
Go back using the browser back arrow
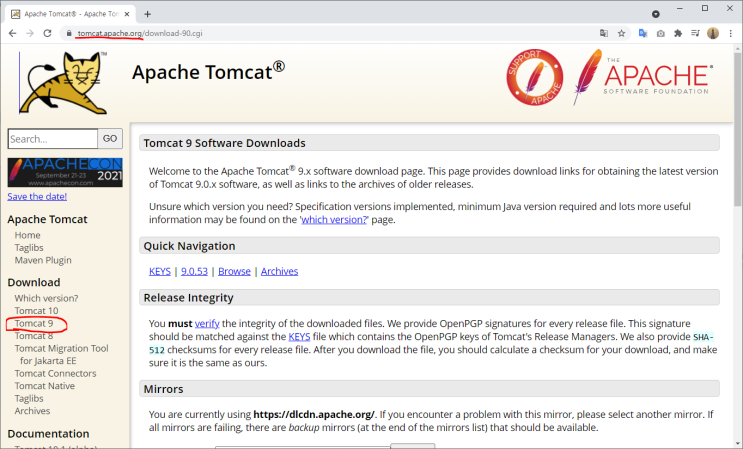(12, 33)
